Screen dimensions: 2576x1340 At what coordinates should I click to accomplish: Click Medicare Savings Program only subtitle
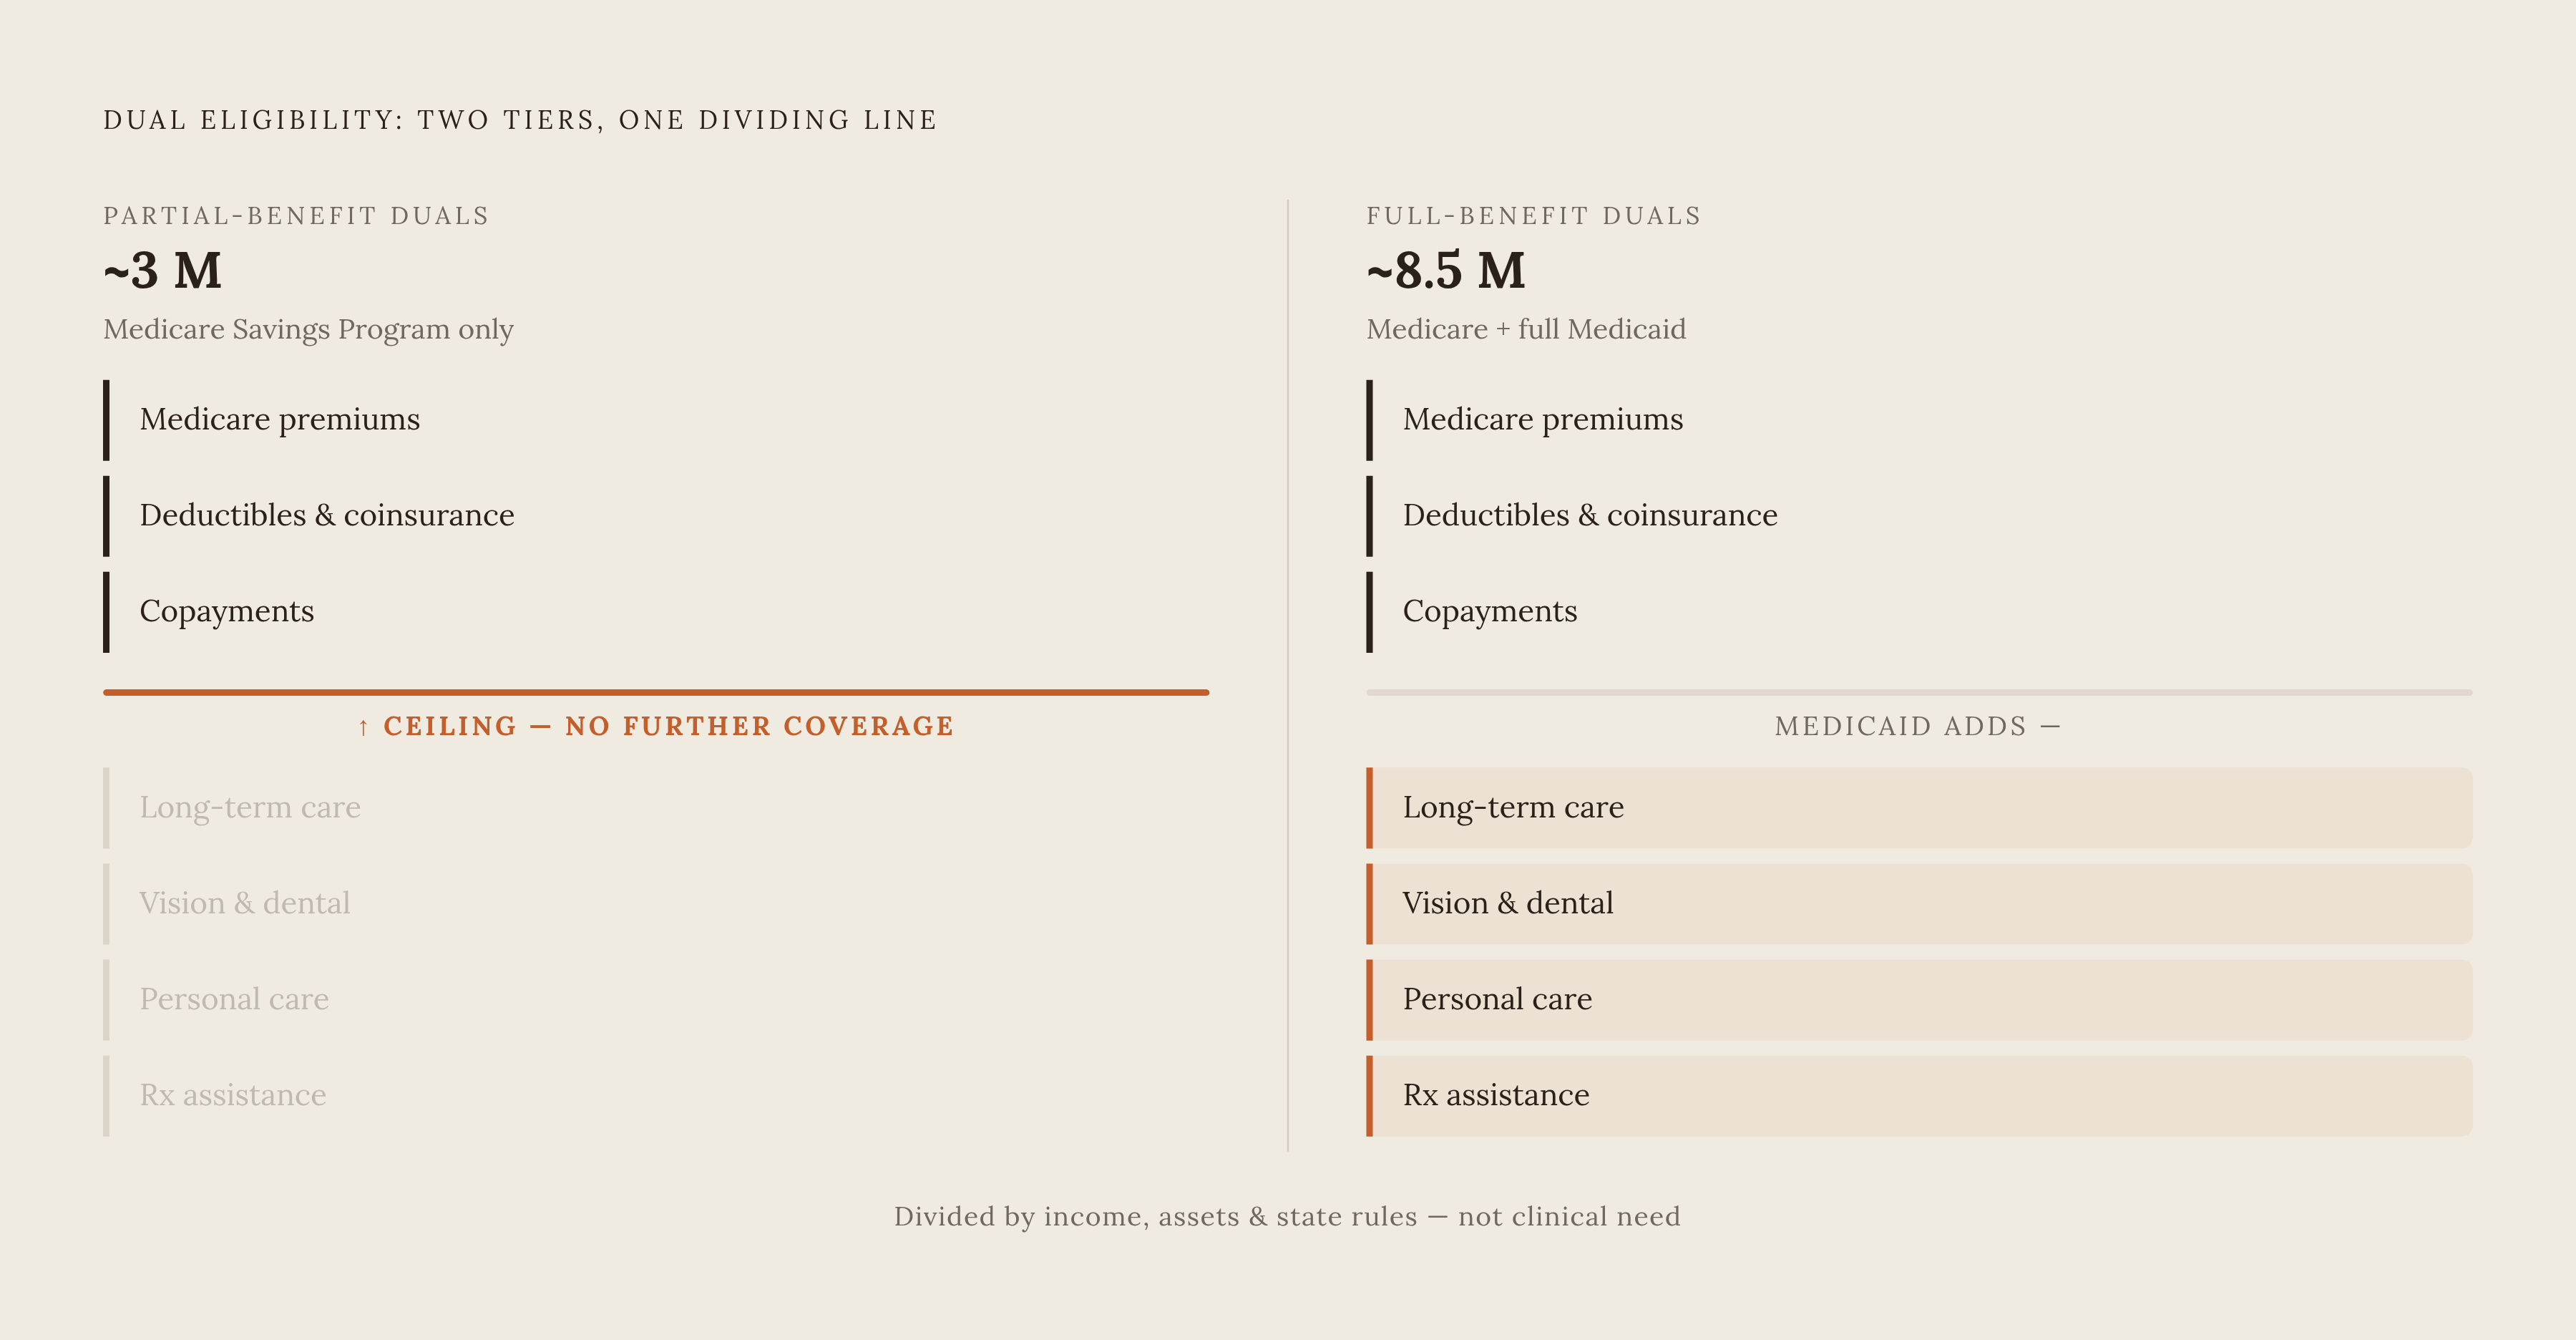coord(308,329)
